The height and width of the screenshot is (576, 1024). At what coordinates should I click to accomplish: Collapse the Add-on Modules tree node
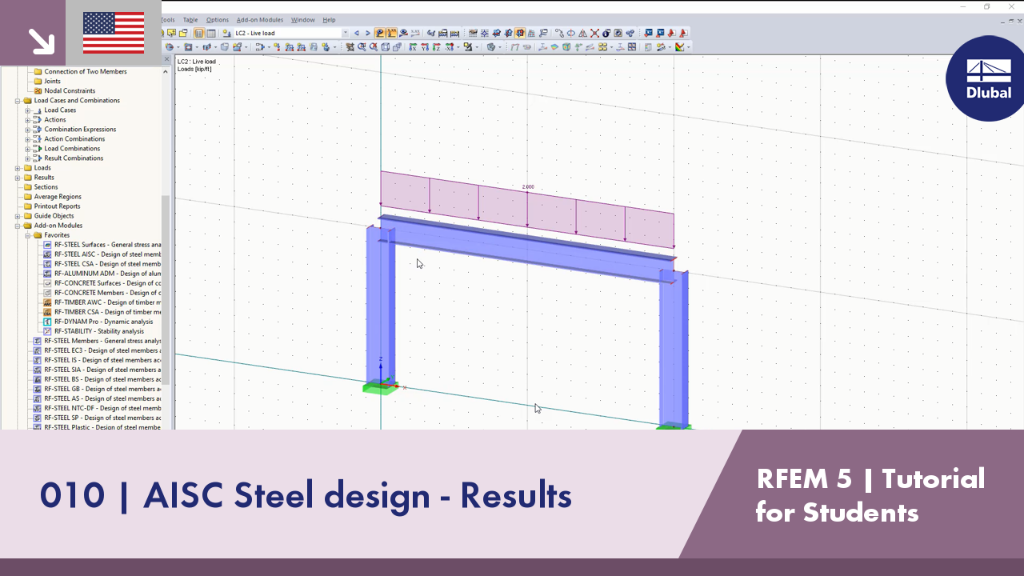click(18, 225)
